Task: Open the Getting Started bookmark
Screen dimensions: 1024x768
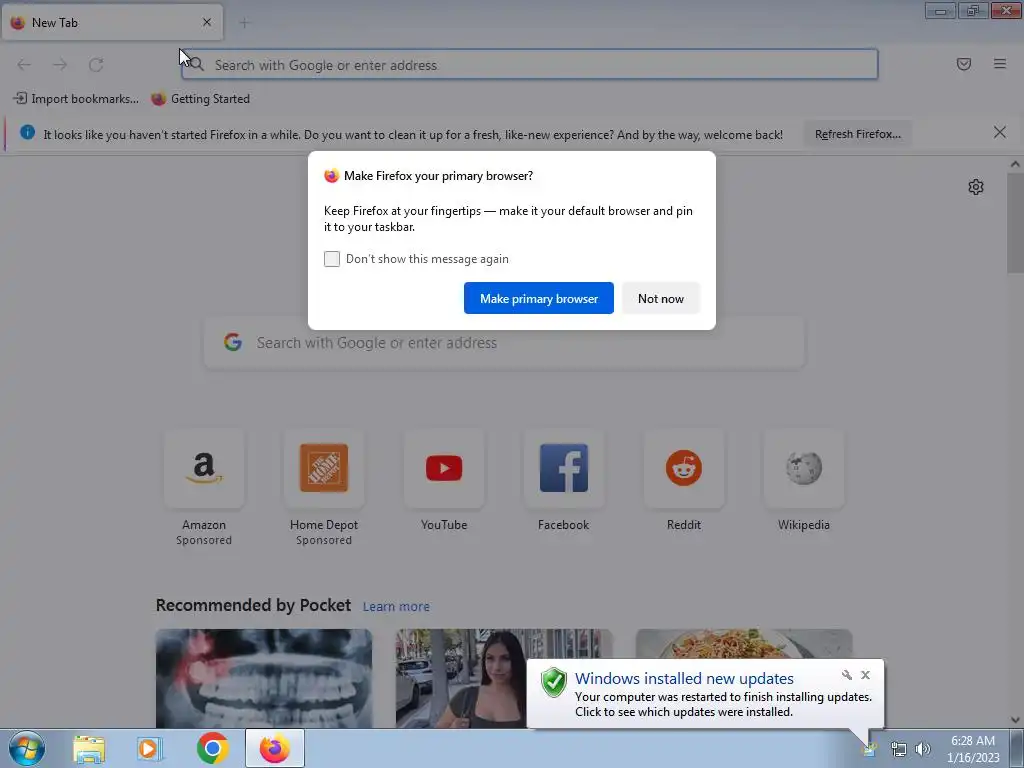Action: [x=200, y=99]
